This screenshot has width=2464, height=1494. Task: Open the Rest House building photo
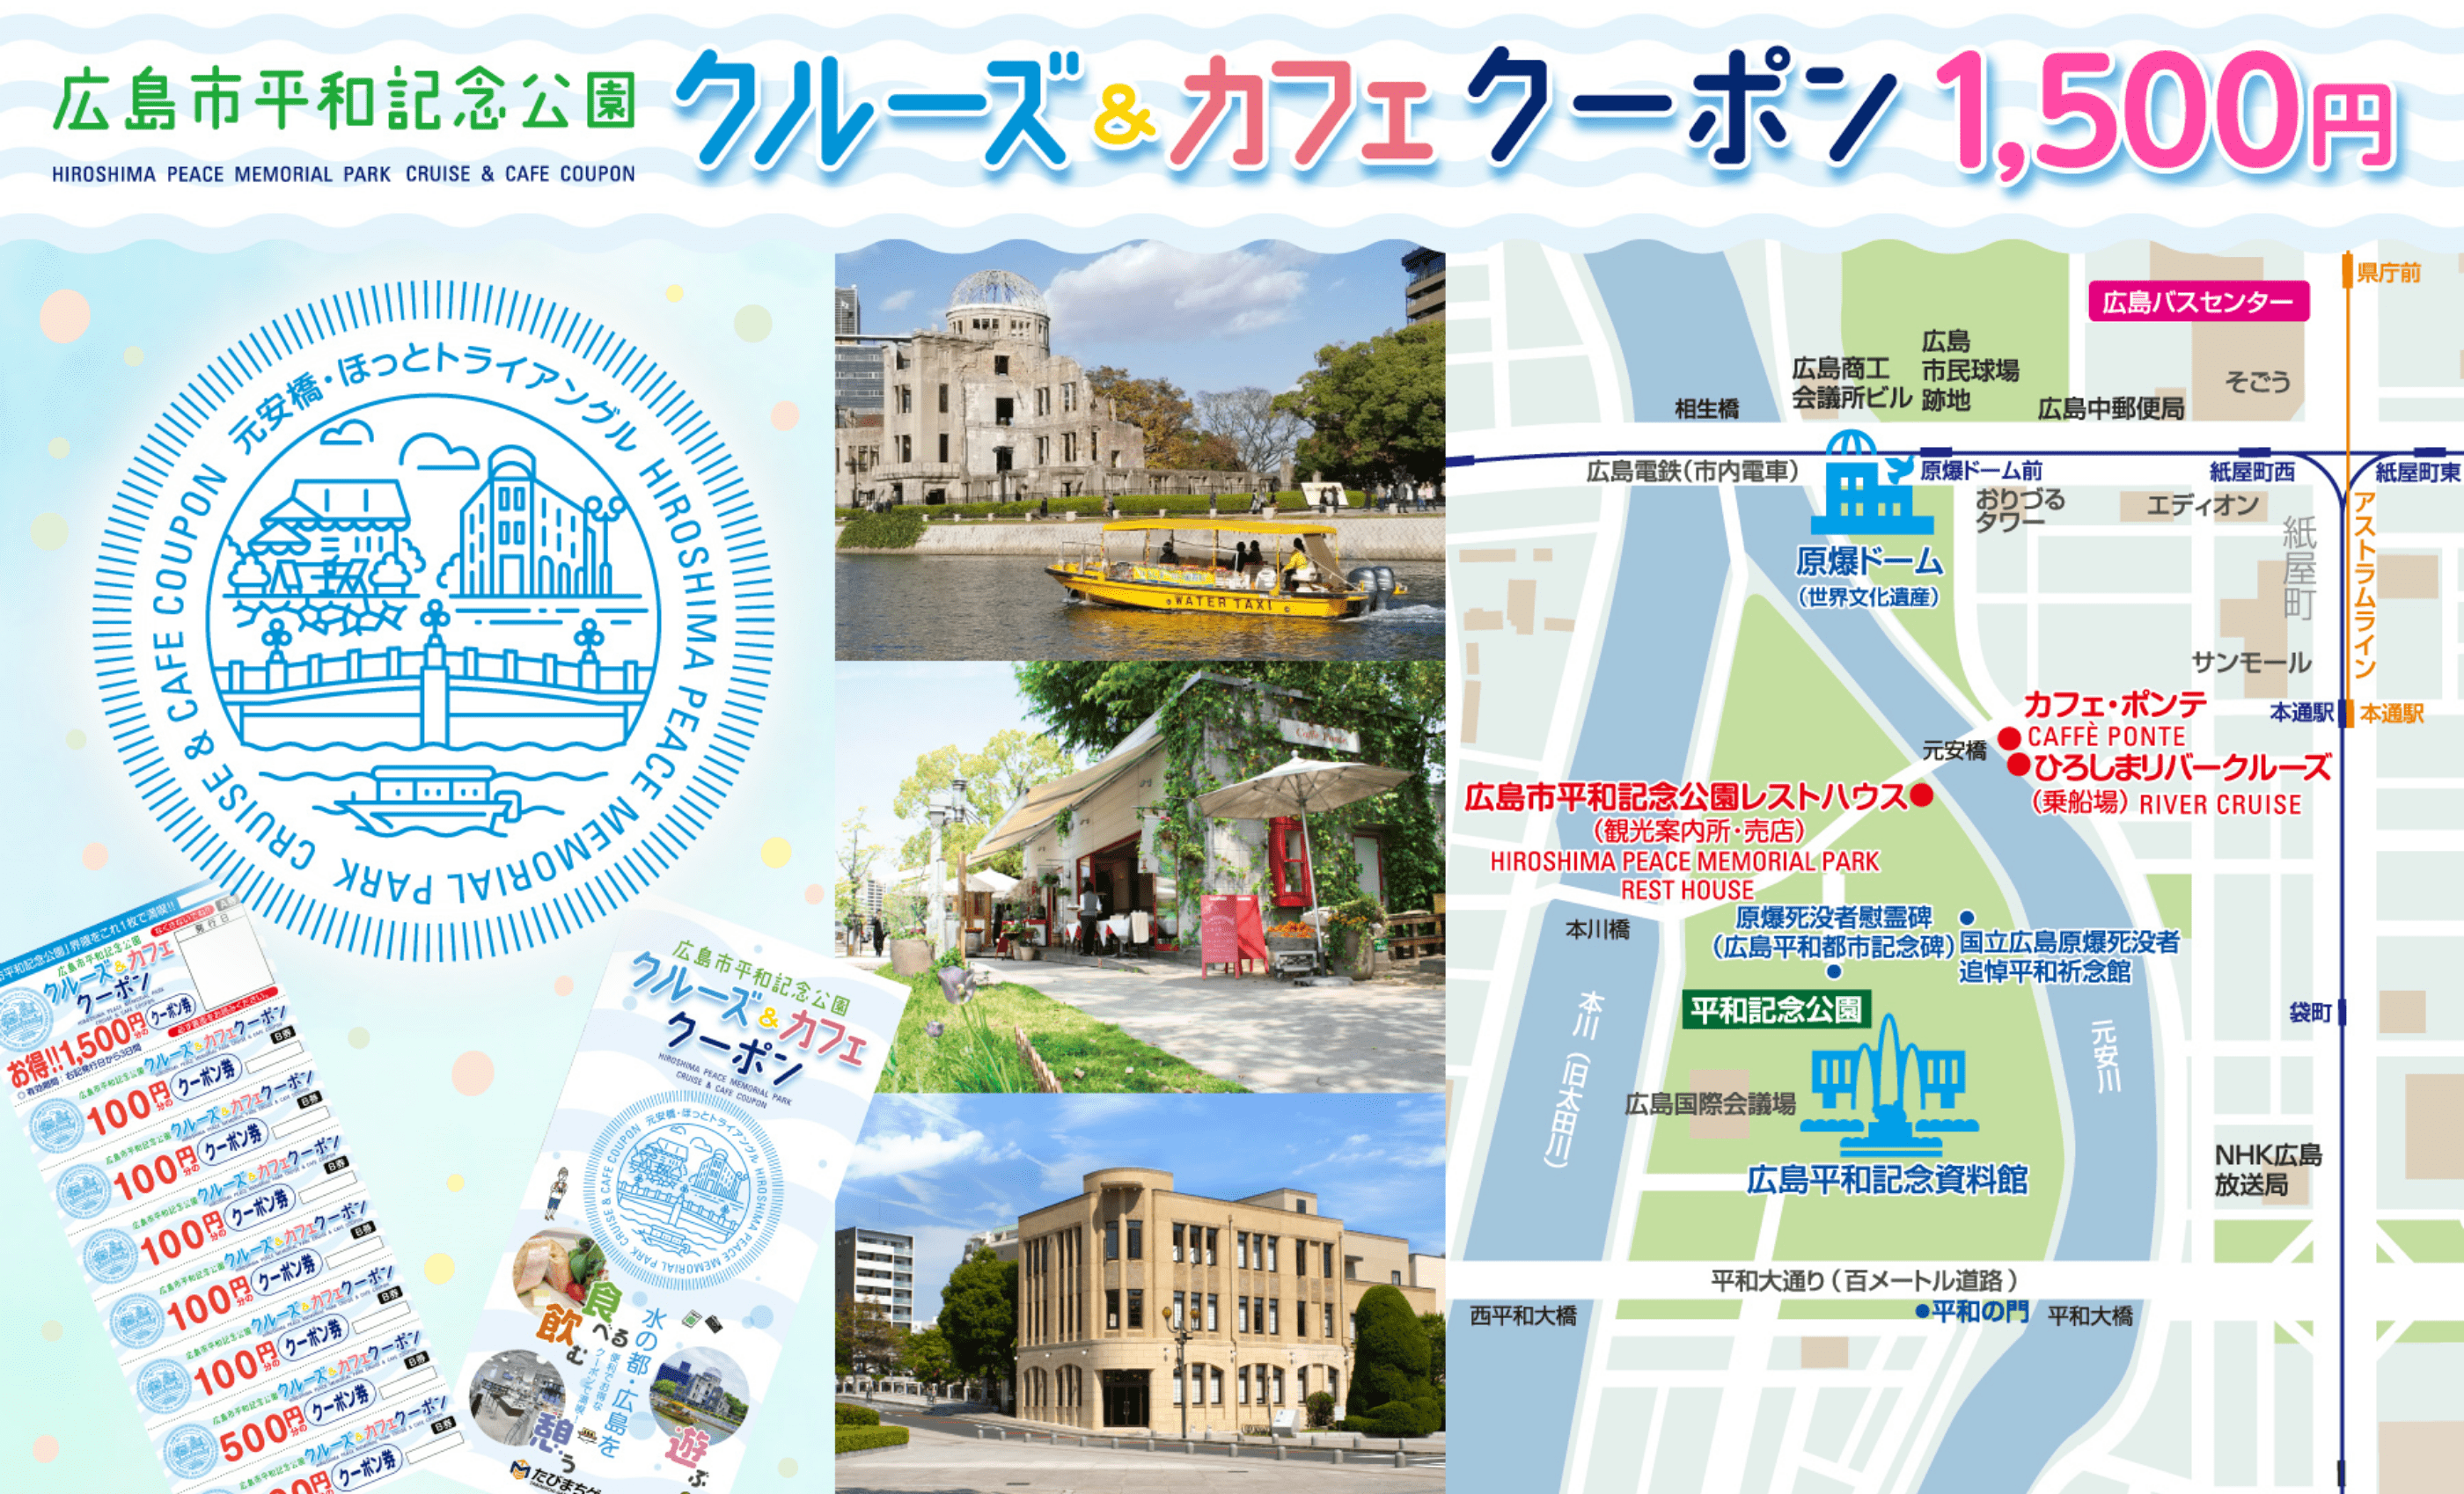pos(1140,1293)
